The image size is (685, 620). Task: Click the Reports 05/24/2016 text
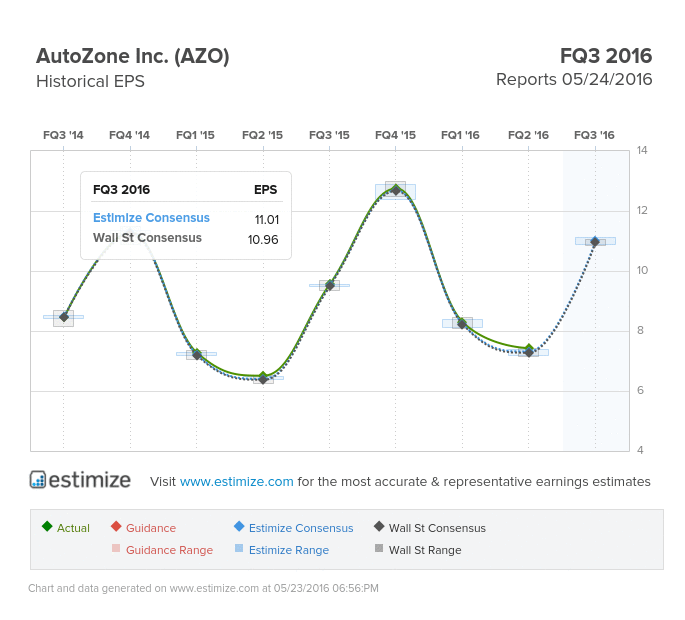(x=574, y=80)
